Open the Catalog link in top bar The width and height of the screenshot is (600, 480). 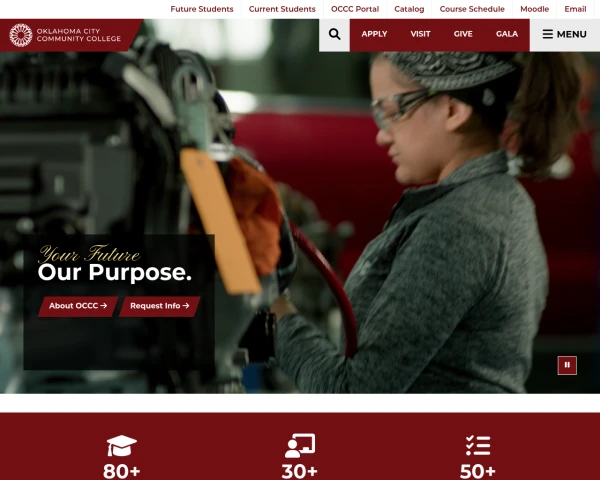(409, 9)
